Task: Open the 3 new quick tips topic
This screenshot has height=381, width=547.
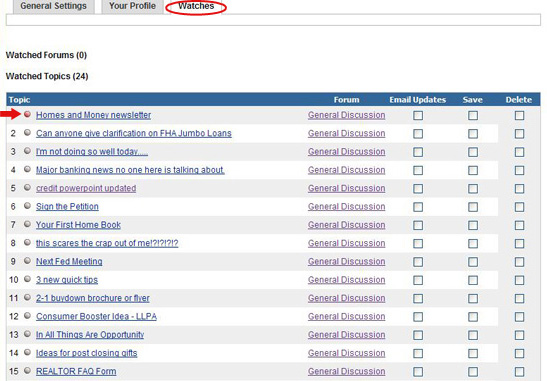Action: (x=67, y=280)
